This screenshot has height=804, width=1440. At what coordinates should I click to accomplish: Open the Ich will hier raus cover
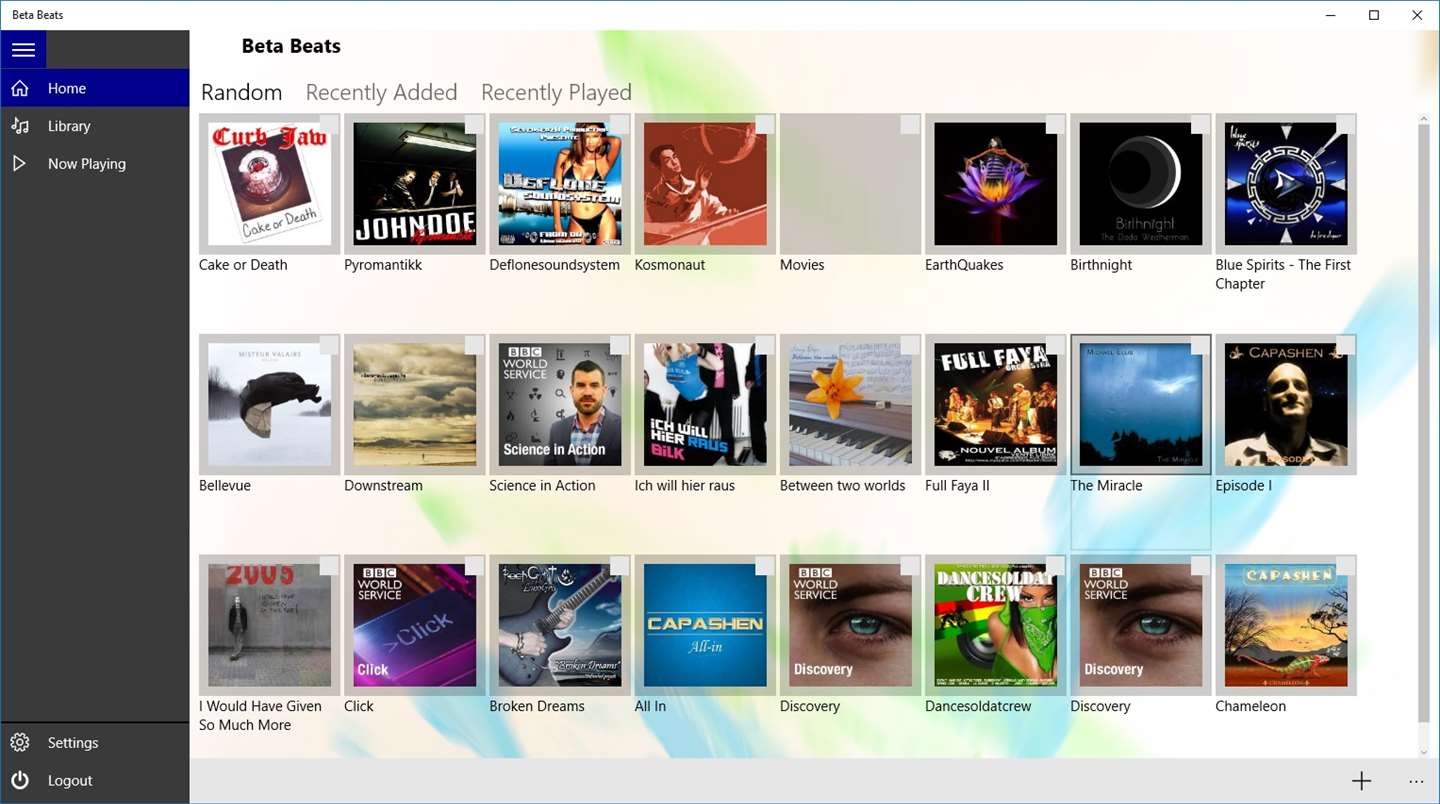coord(705,405)
